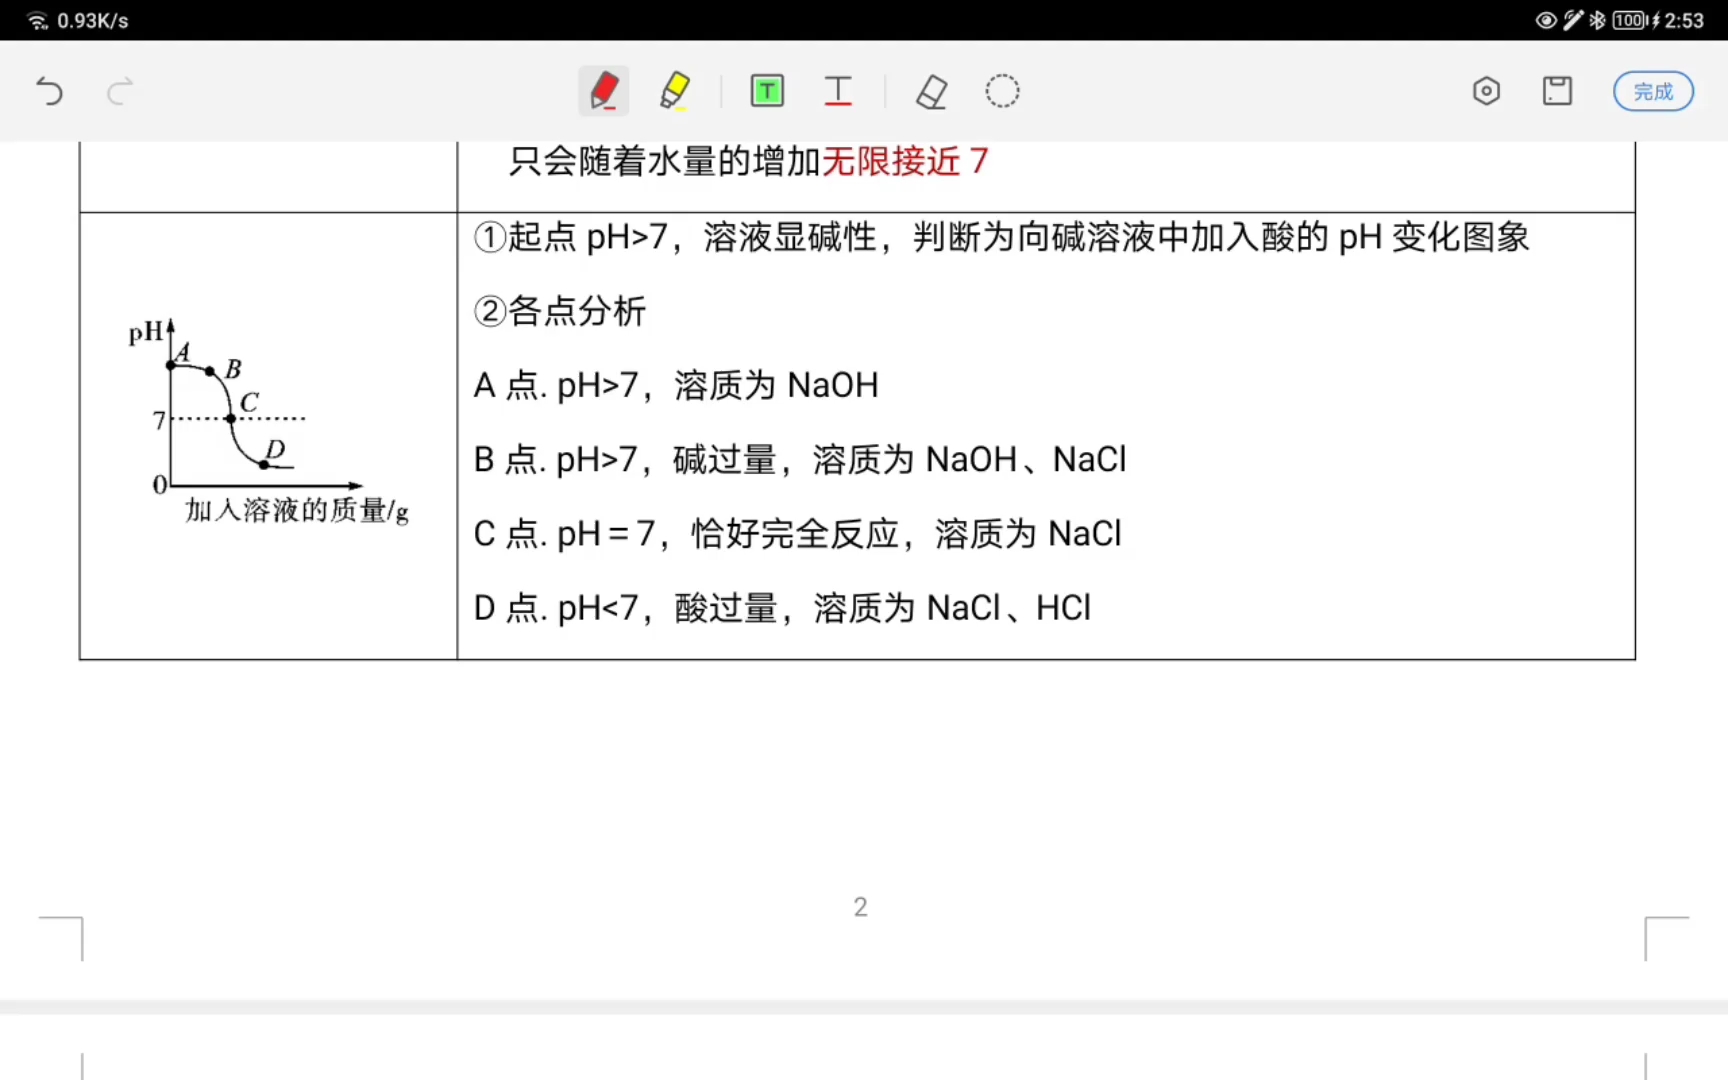Viewport: 1728px width, 1080px height.
Task: Tap the page number 2
Action: coord(860,907)
